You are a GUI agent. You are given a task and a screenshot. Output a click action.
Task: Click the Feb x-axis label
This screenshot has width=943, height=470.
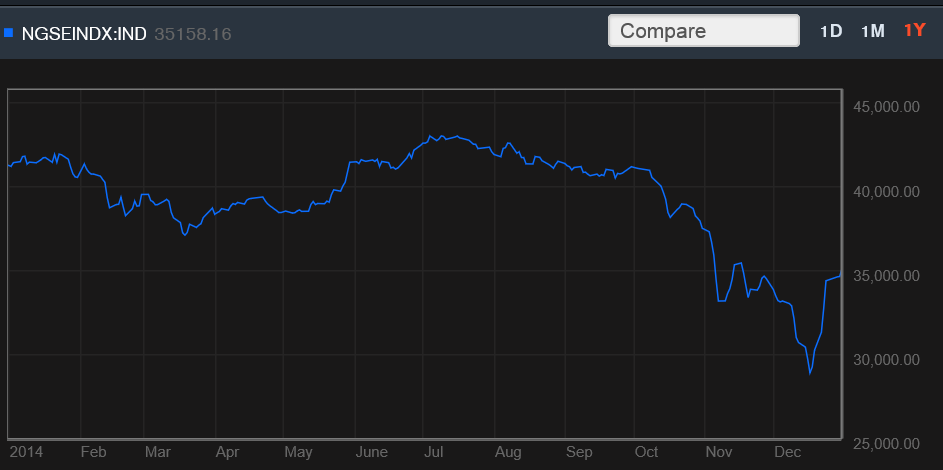pyautogui.click(x=93, y=452)
